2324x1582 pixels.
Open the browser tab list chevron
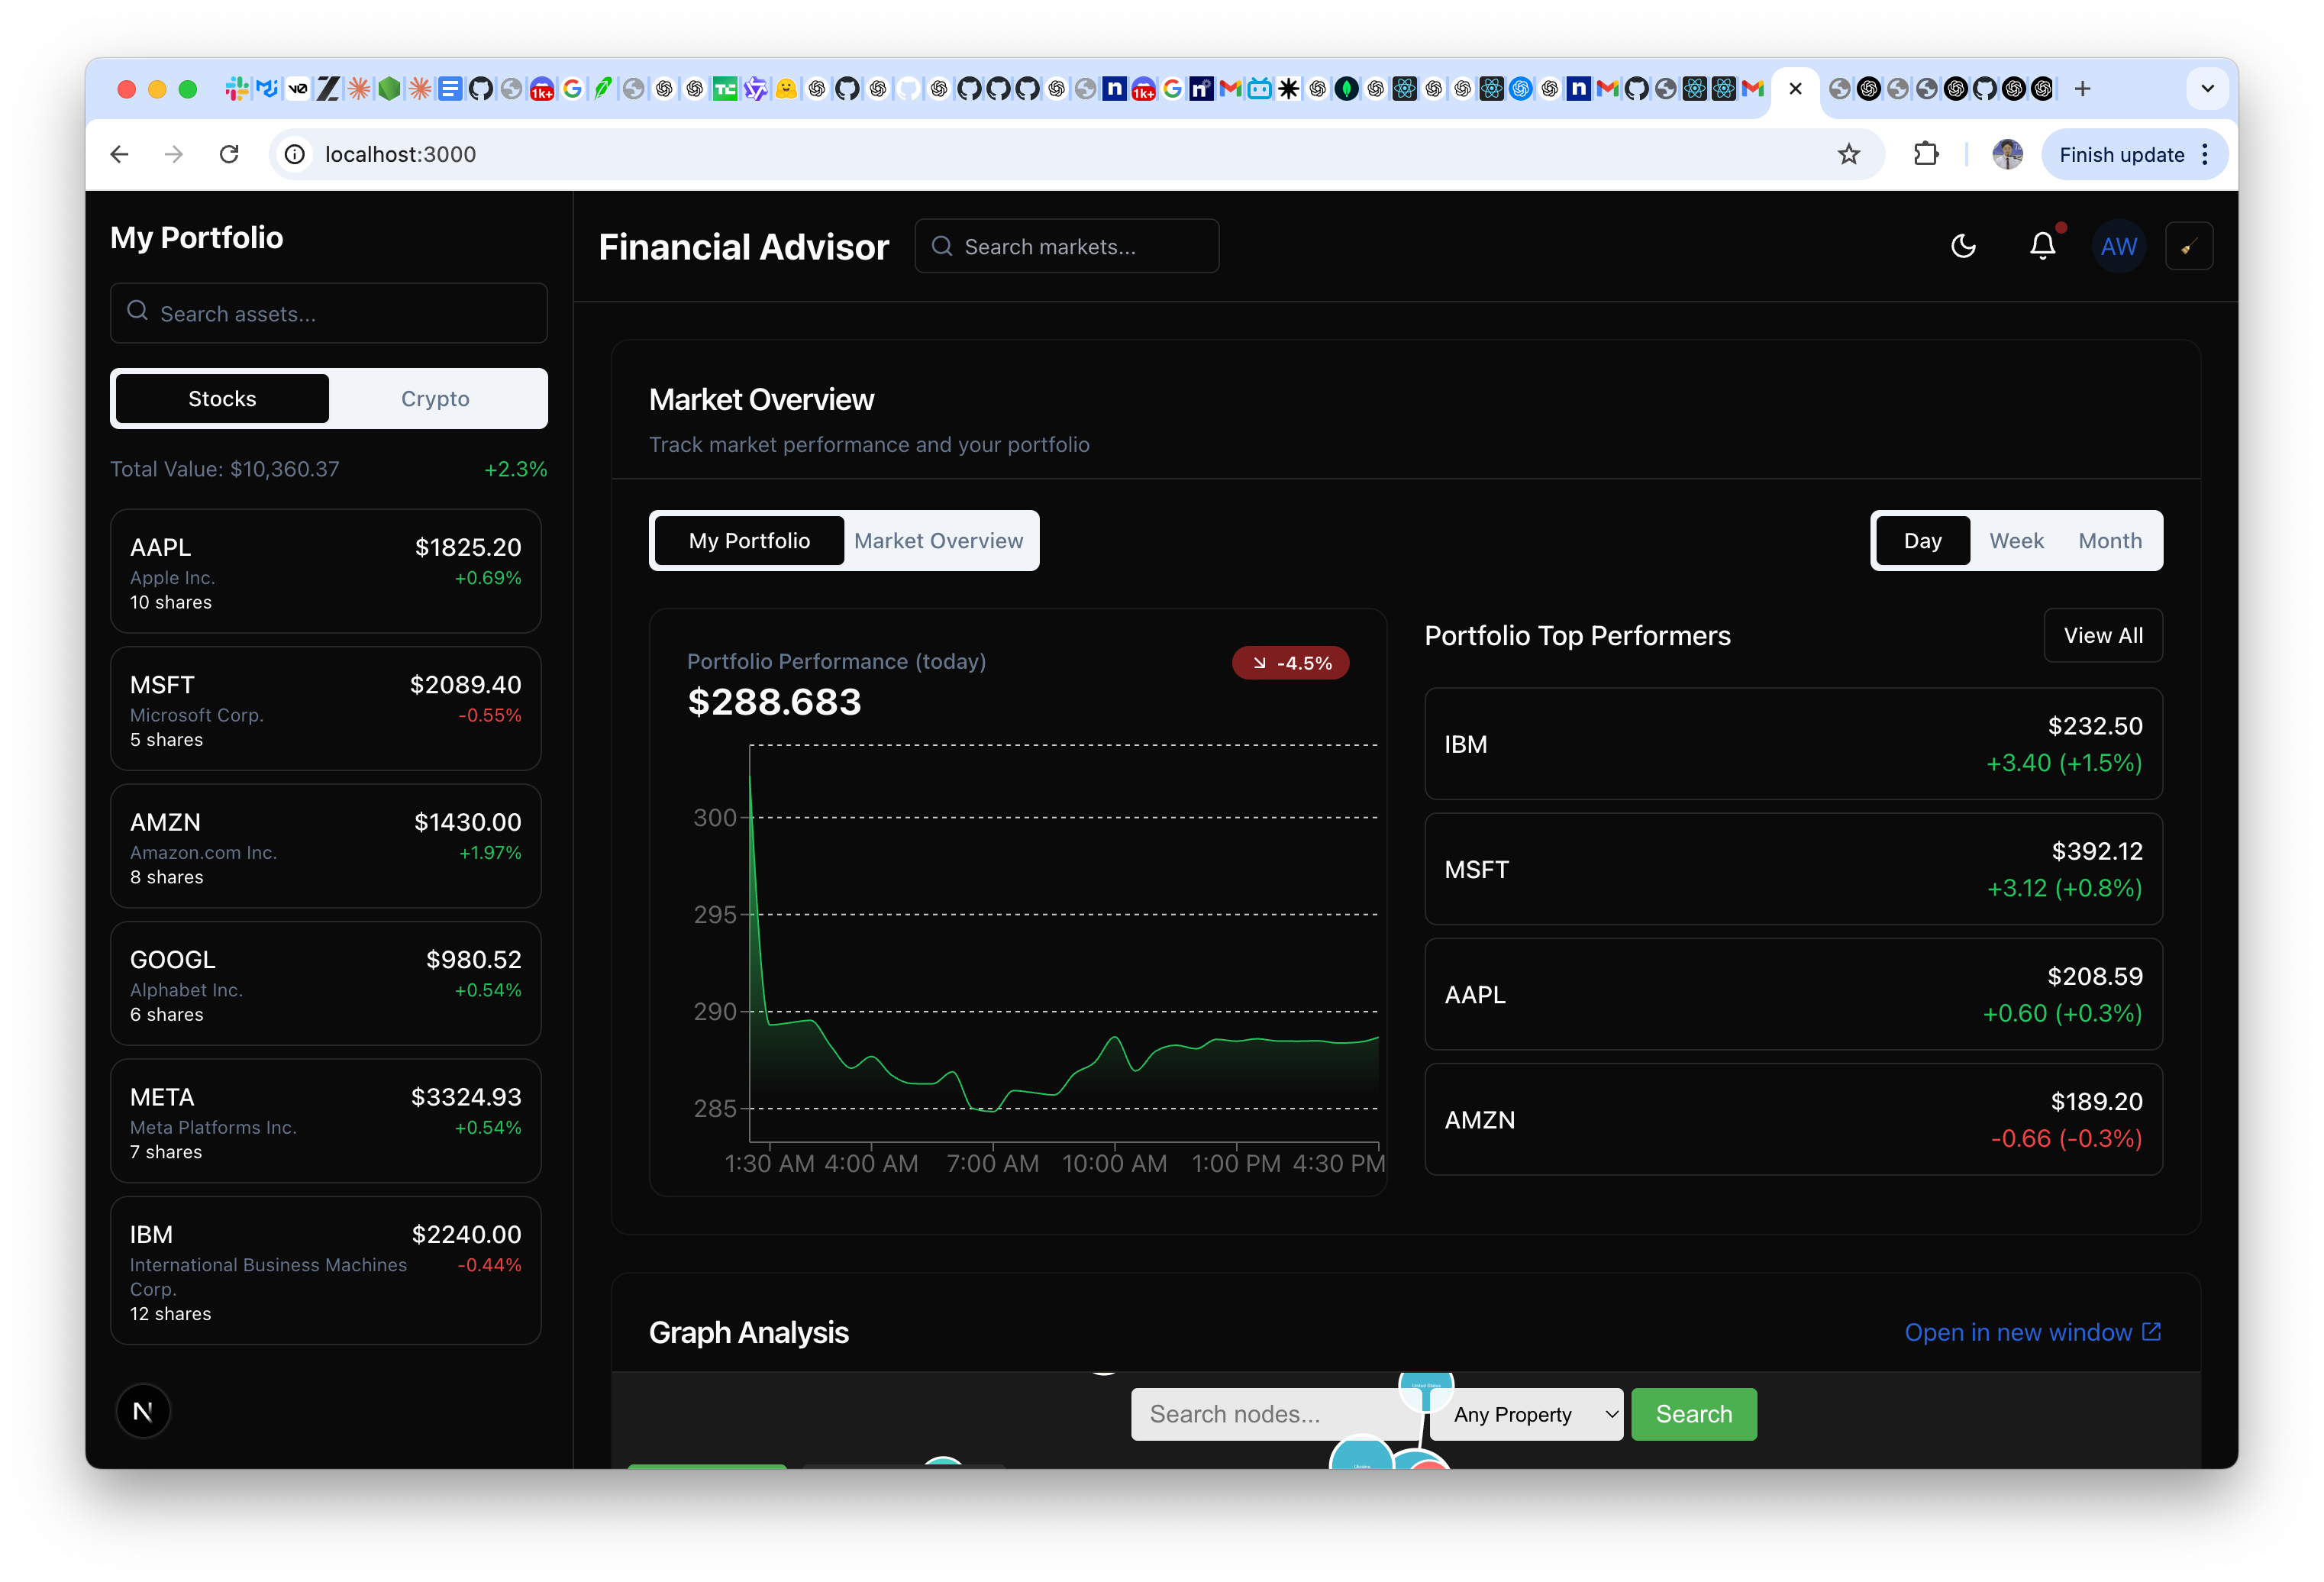(2207, 89)
